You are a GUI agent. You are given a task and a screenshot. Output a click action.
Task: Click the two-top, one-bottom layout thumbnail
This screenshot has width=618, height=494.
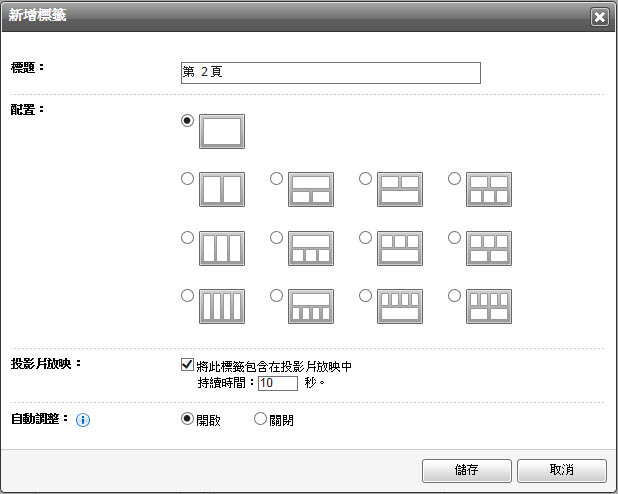coord(400,189)
